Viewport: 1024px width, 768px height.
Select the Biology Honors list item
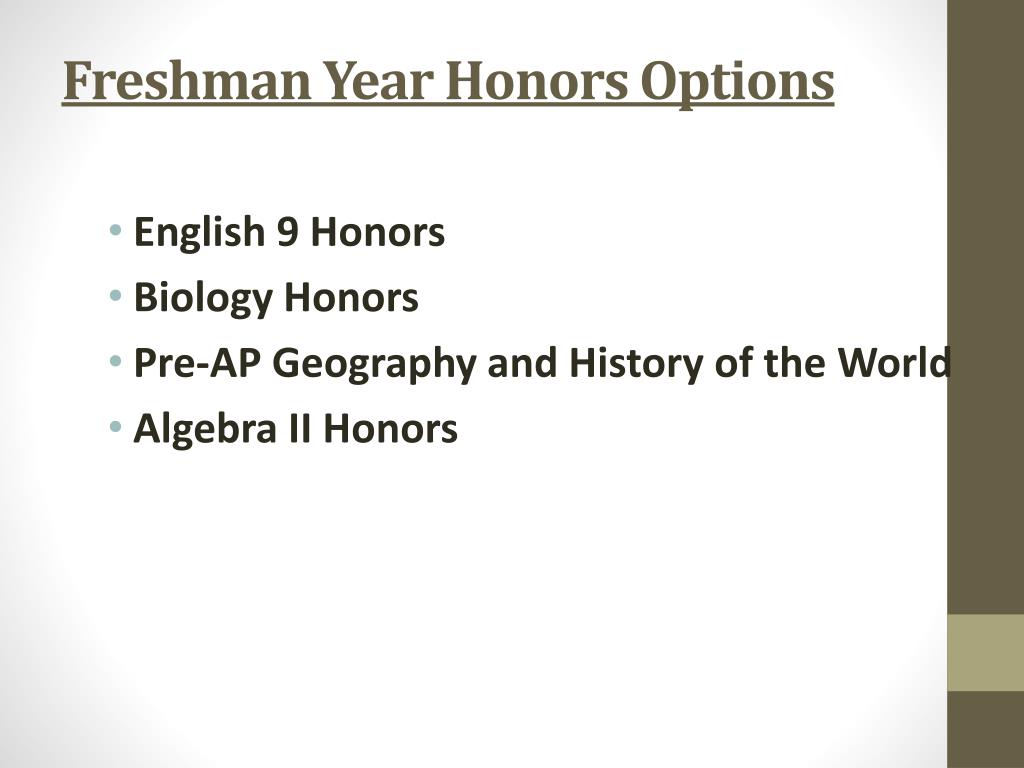click(276, 298)
